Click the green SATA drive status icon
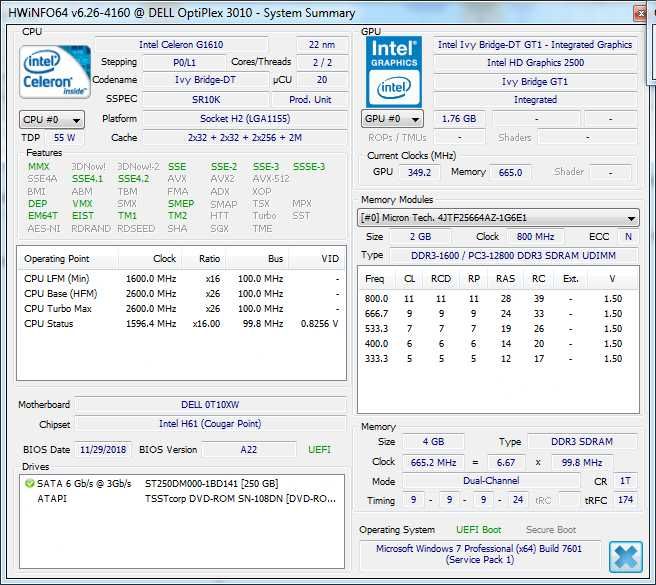This screenshot has width=656, height=585. (x=29, y=484)
